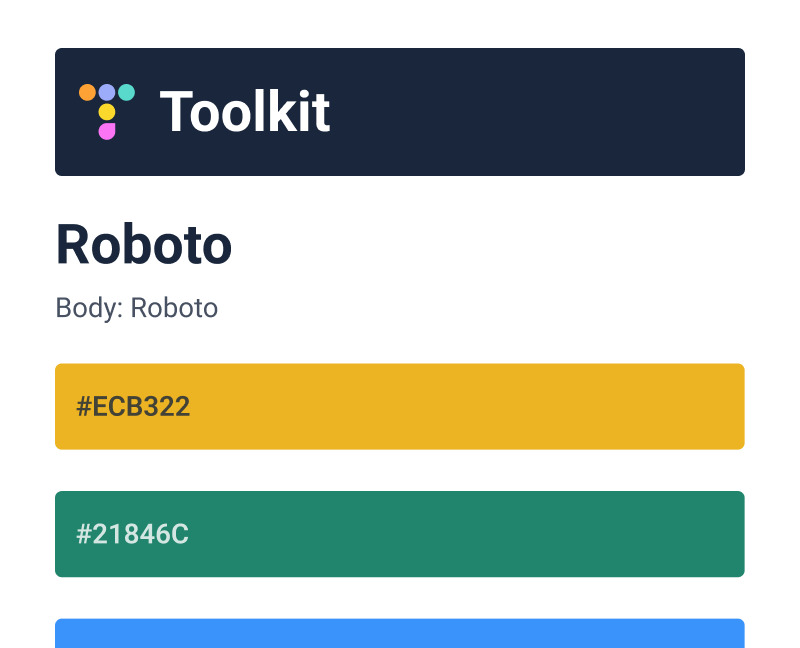Screen dimensions: 800x648
Task: Click the teal dot in the Toolkit logo
Action: pos(127,92)
